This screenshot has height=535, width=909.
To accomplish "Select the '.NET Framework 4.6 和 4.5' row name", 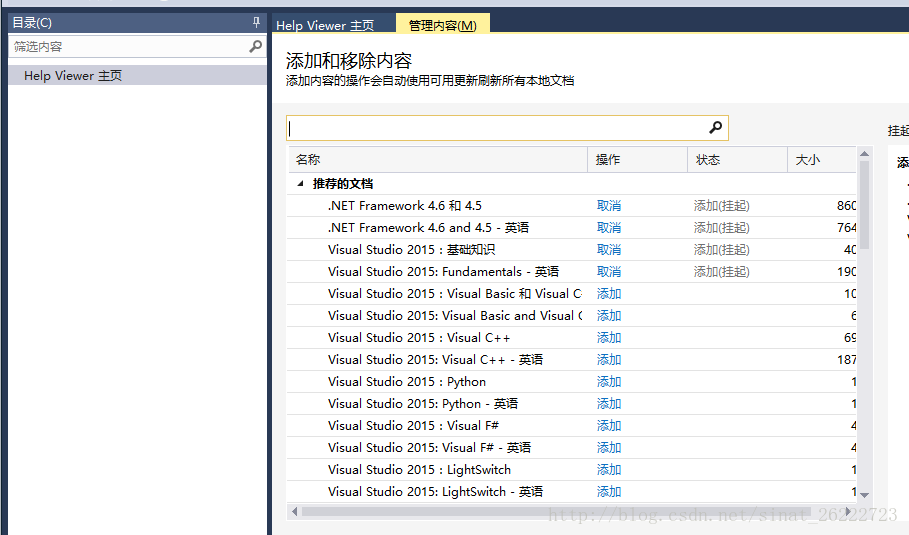I will point(405,206).
